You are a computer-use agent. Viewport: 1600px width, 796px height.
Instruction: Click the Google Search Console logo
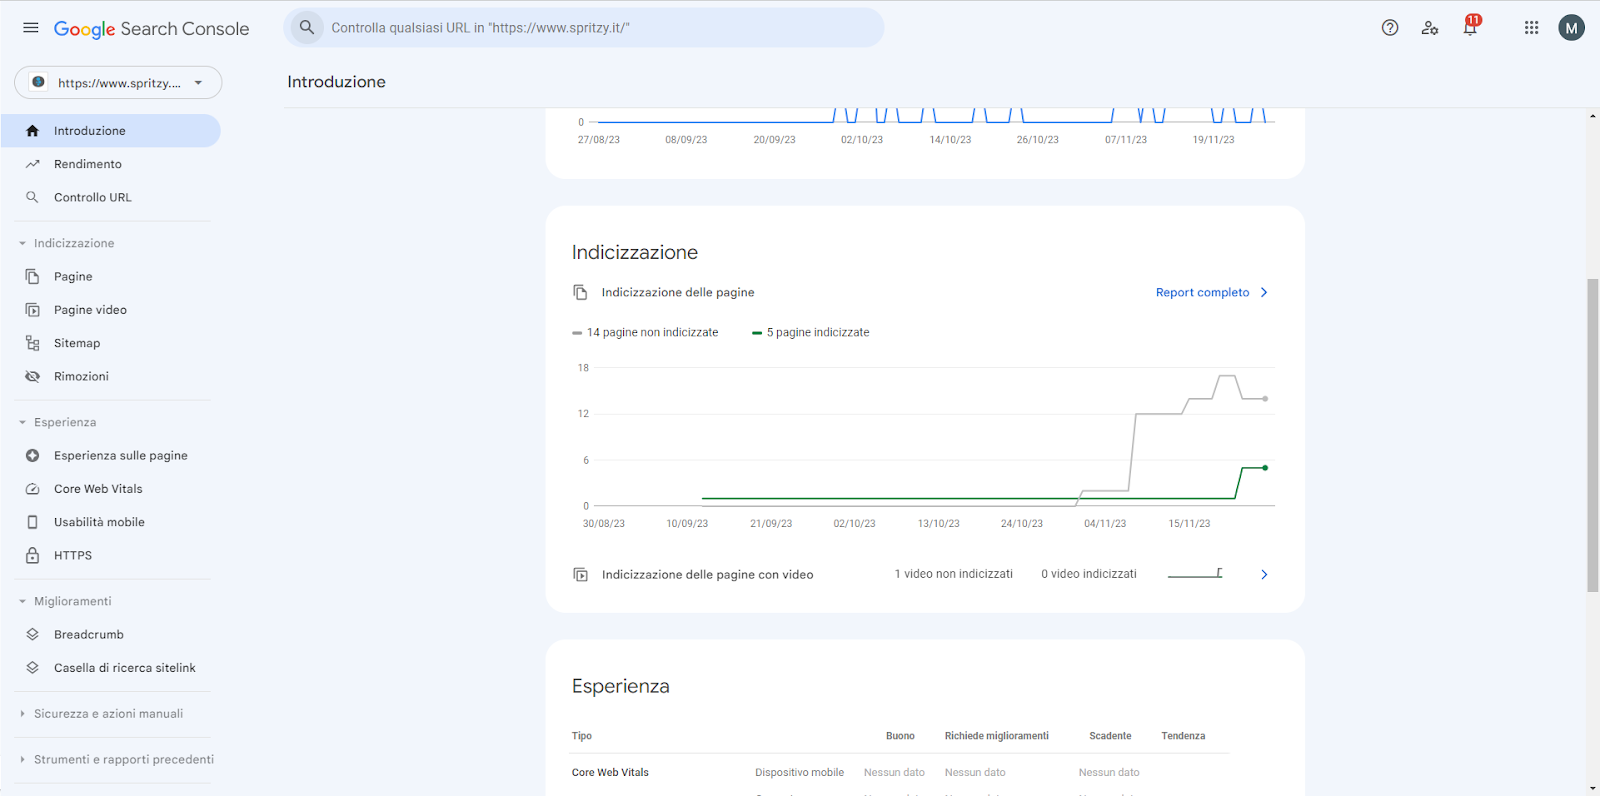pyautogui.click(x=151, y=29)
